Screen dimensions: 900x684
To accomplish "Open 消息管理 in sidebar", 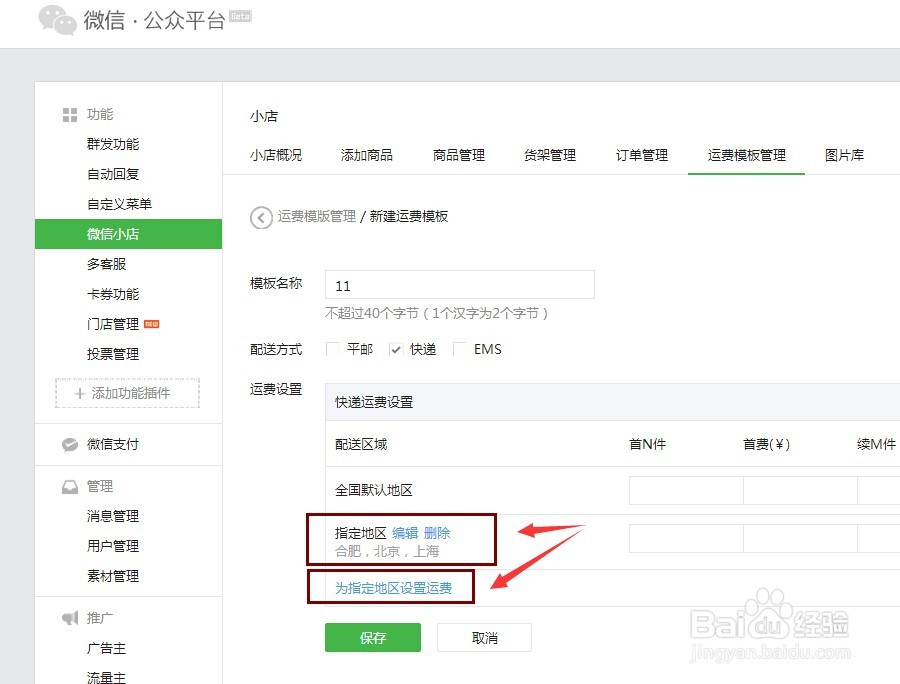I will 113,516.
